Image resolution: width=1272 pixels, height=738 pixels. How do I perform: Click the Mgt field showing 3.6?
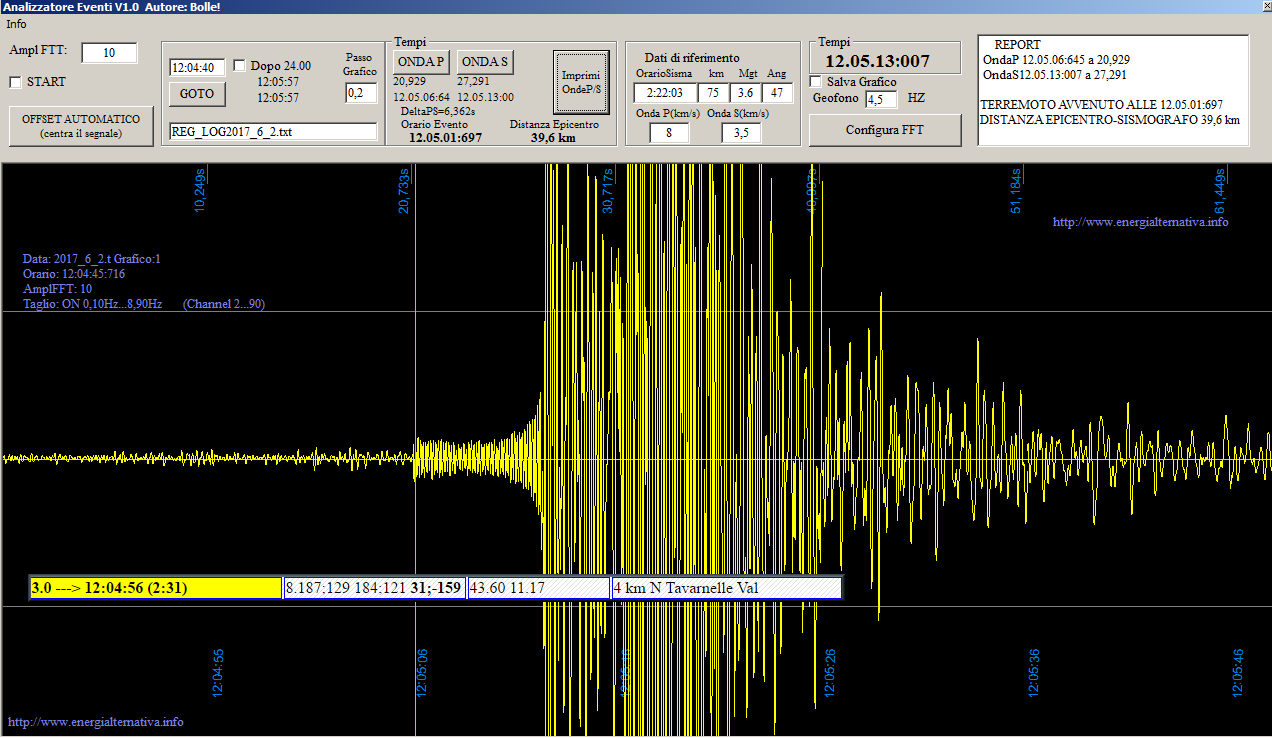(746, 93)
